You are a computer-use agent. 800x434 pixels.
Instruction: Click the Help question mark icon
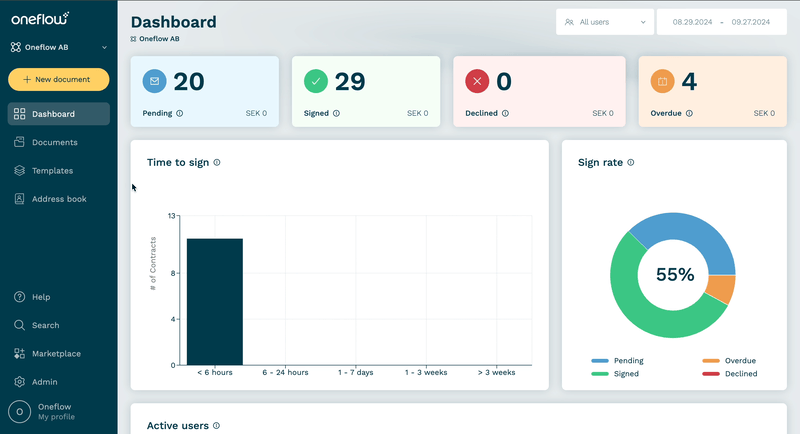tap(19, 297)
